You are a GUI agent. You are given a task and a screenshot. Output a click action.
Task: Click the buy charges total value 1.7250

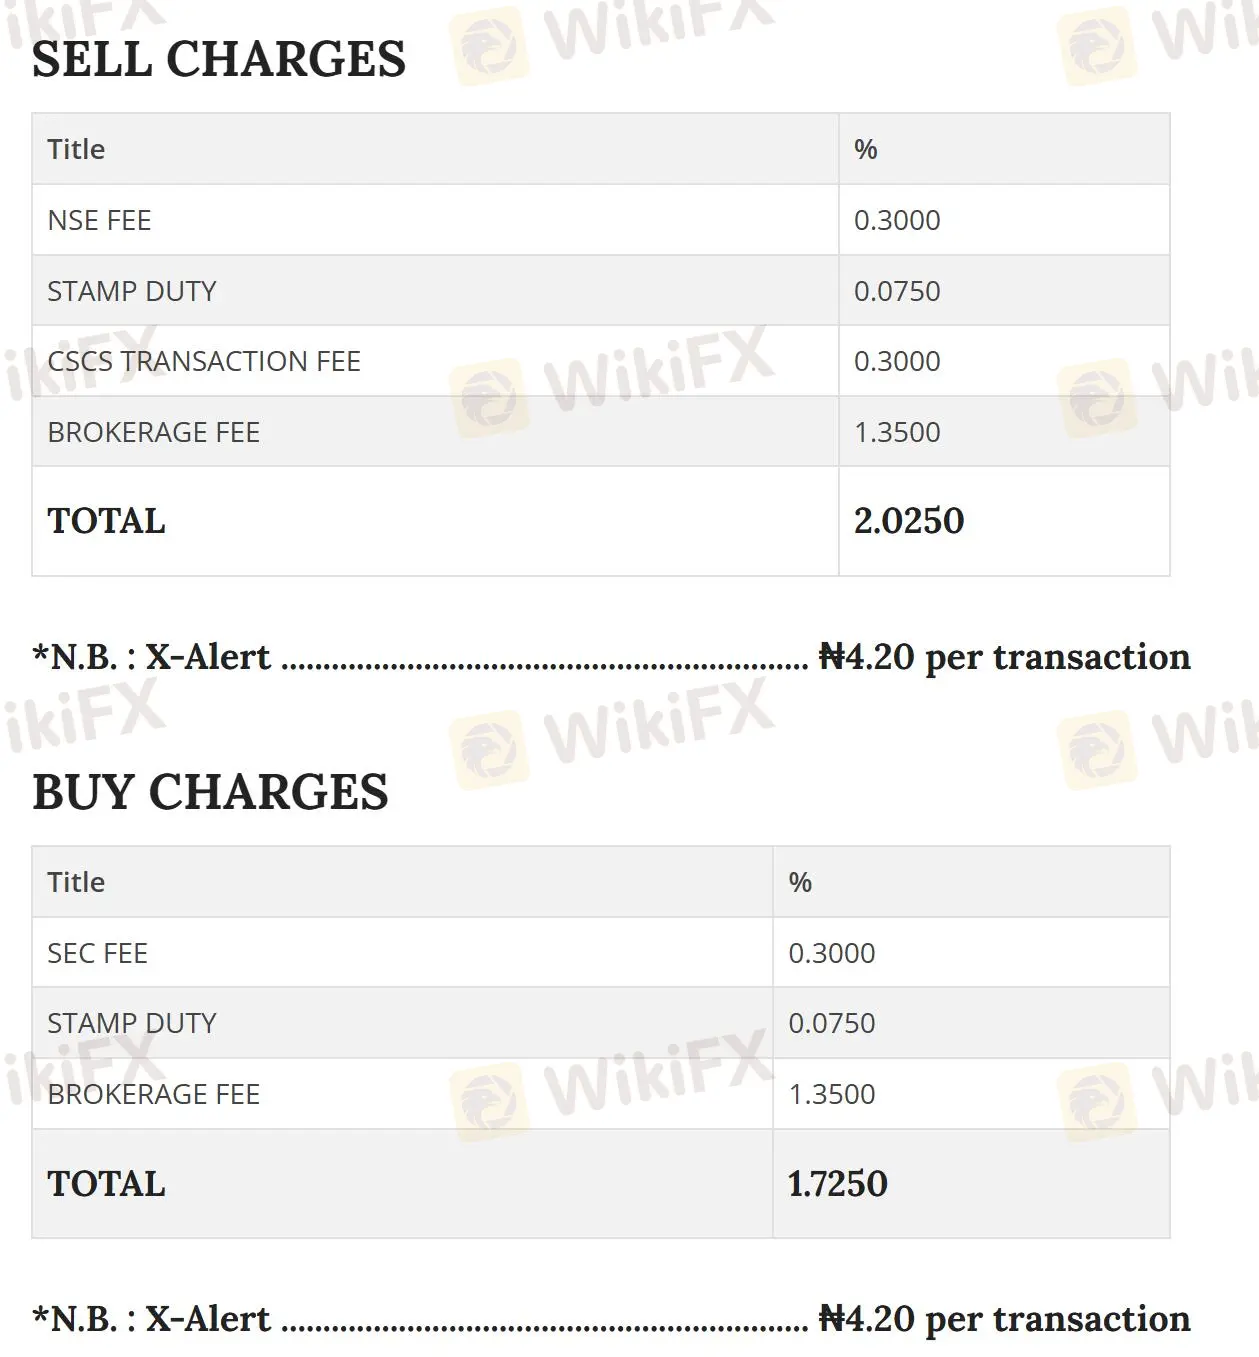pyautogui.click(x=838, y=1184)
